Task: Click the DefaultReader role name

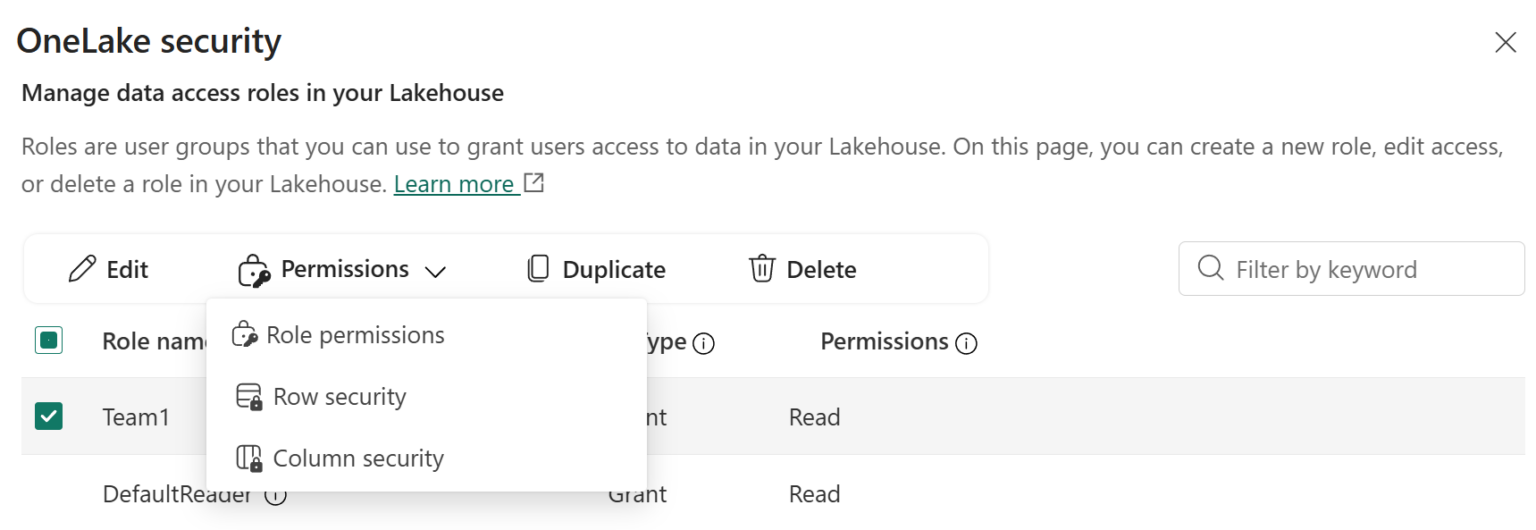Action: tap(177, 494)
